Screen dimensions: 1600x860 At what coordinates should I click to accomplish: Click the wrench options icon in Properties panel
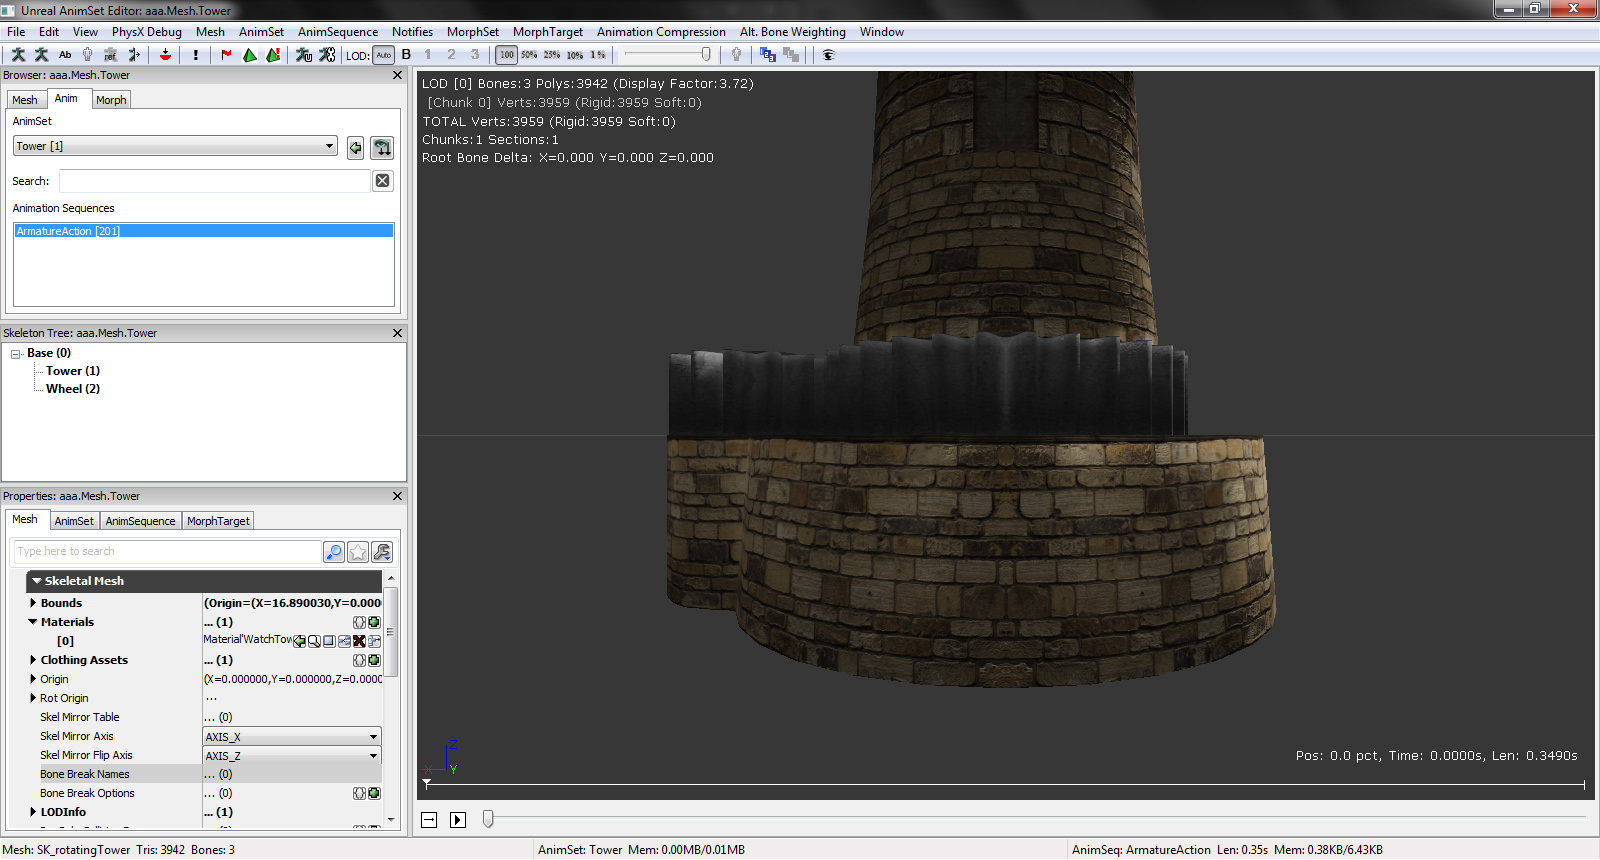(x=382, y=552)
